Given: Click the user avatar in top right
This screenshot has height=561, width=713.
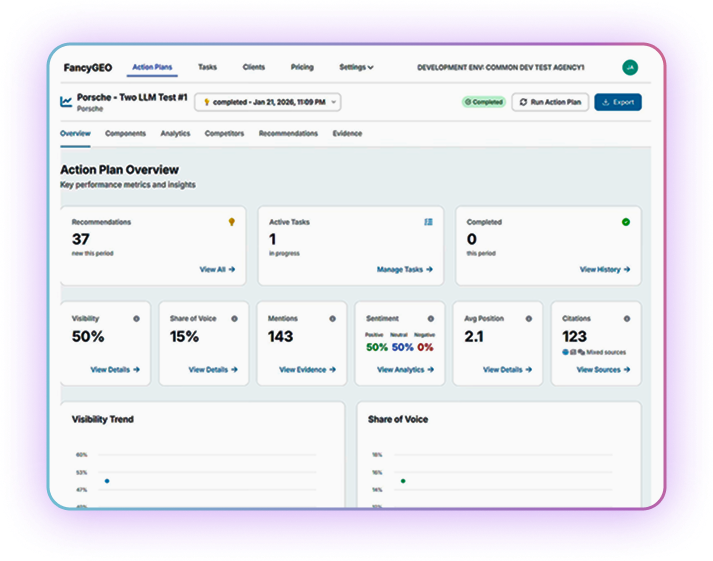Looking at the screenshot, I should pos(629,68).
